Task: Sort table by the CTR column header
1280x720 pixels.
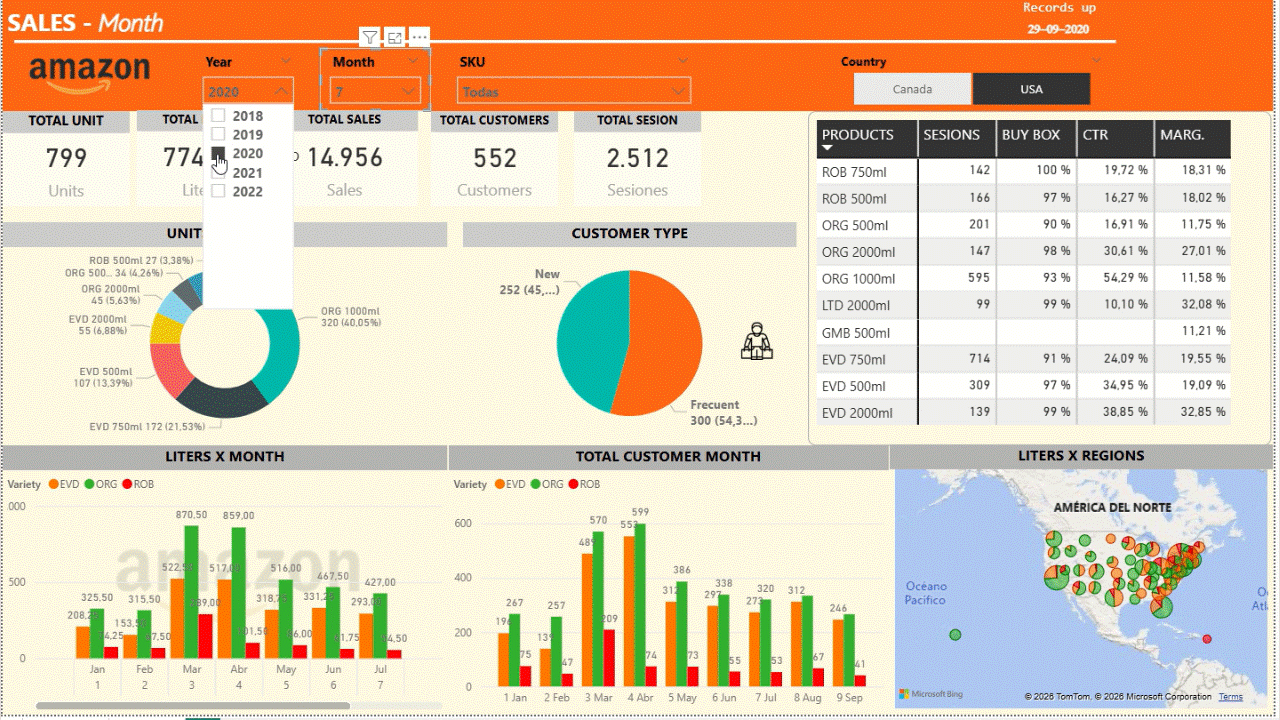Action: pyautogui.click(x=1095, y=135)
